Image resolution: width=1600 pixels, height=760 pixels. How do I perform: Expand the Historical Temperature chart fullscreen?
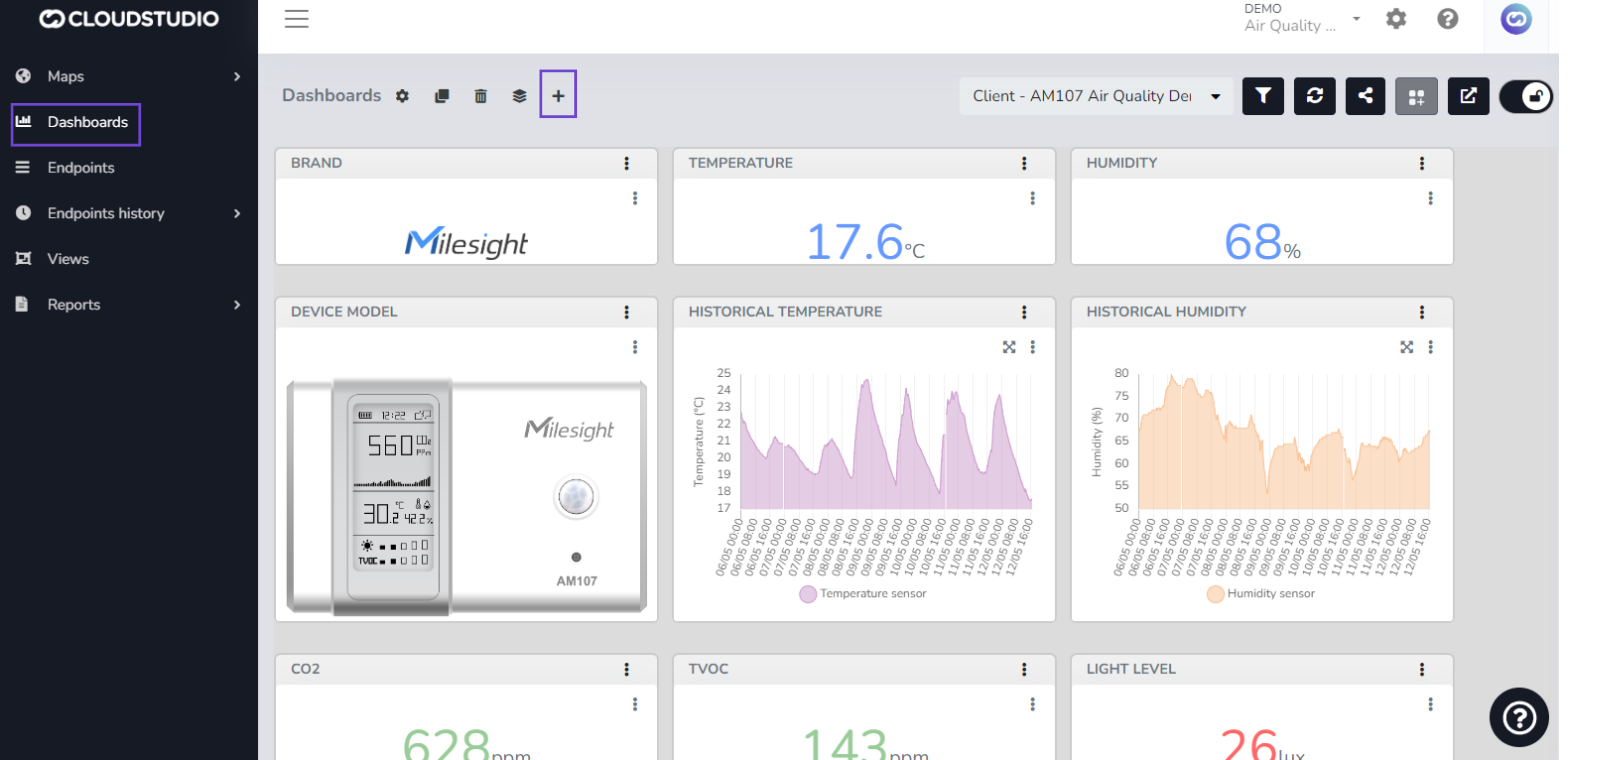tap(1009, 347)
